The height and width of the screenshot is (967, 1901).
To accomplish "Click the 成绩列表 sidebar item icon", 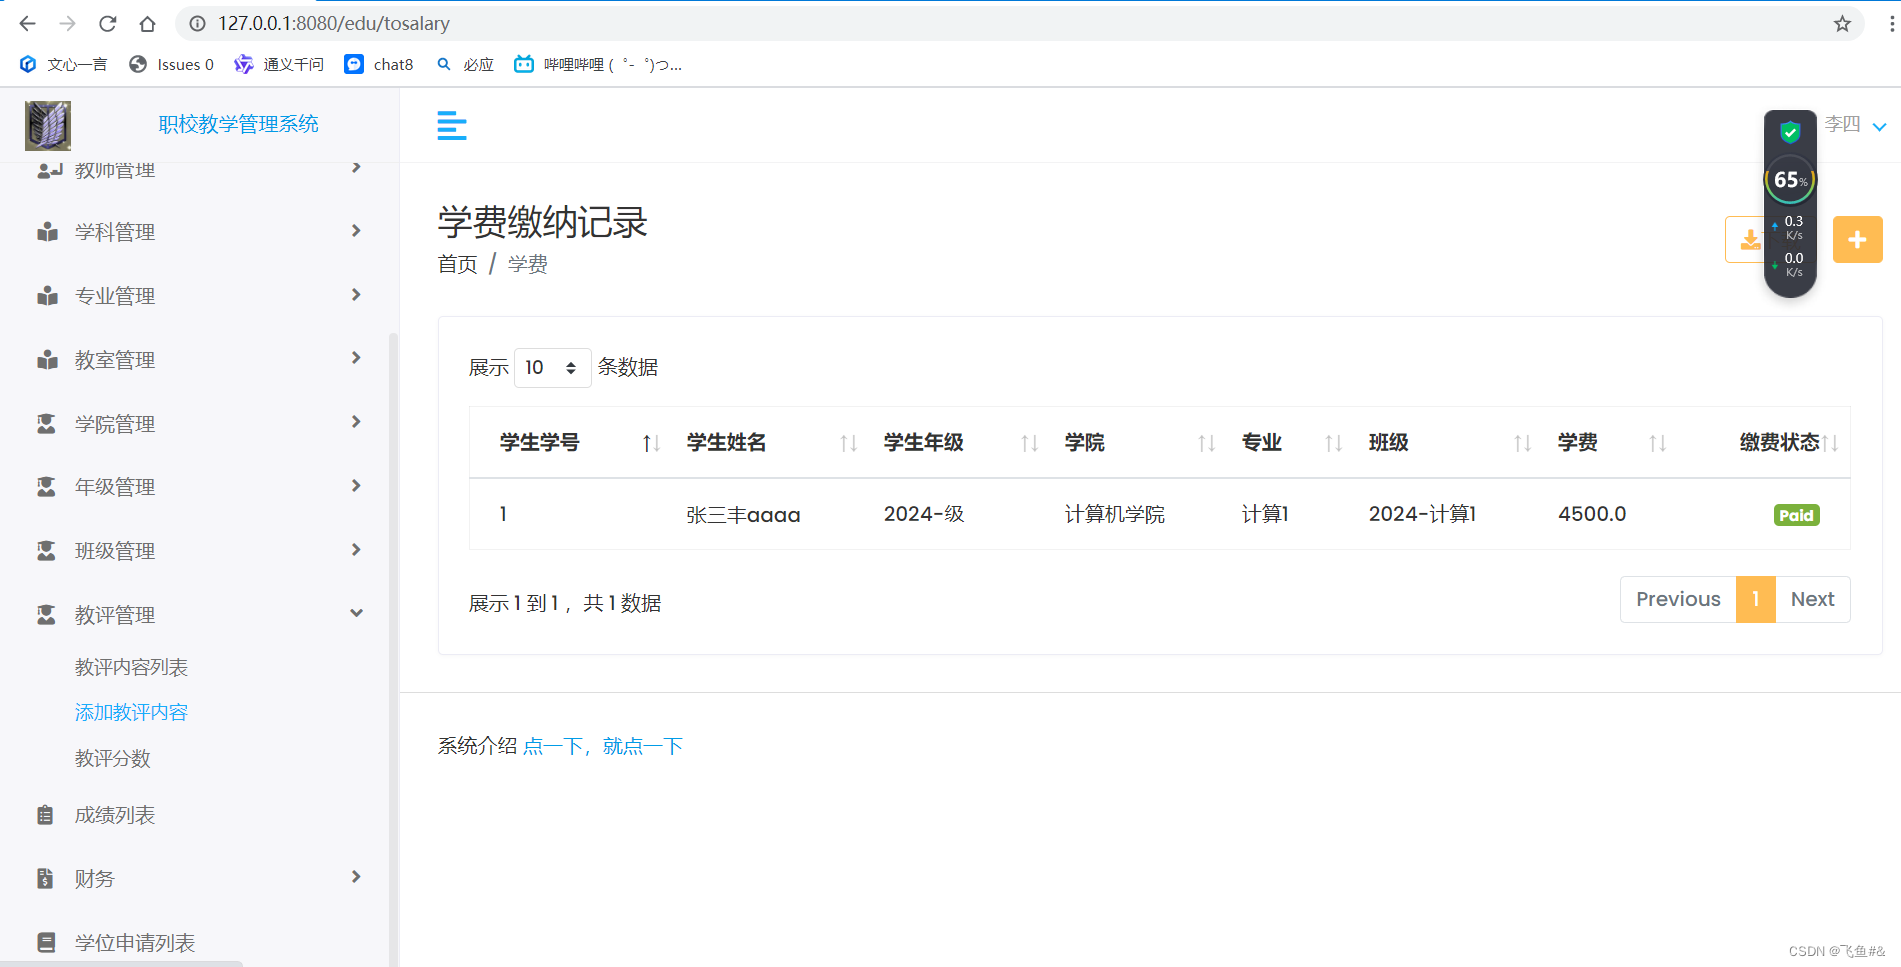I will (x=45, y=814).
